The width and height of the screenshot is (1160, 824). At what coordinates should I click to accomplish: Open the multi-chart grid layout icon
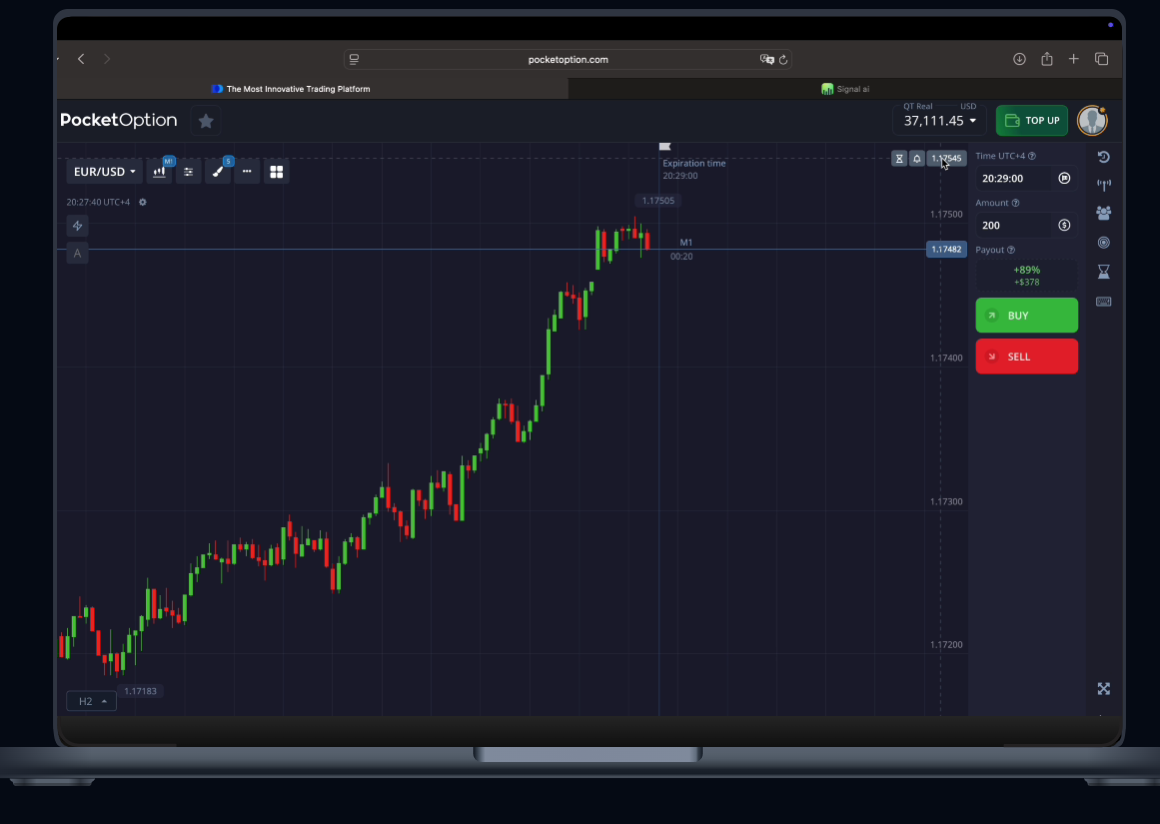pyautogui.click(x=277, y=172)
